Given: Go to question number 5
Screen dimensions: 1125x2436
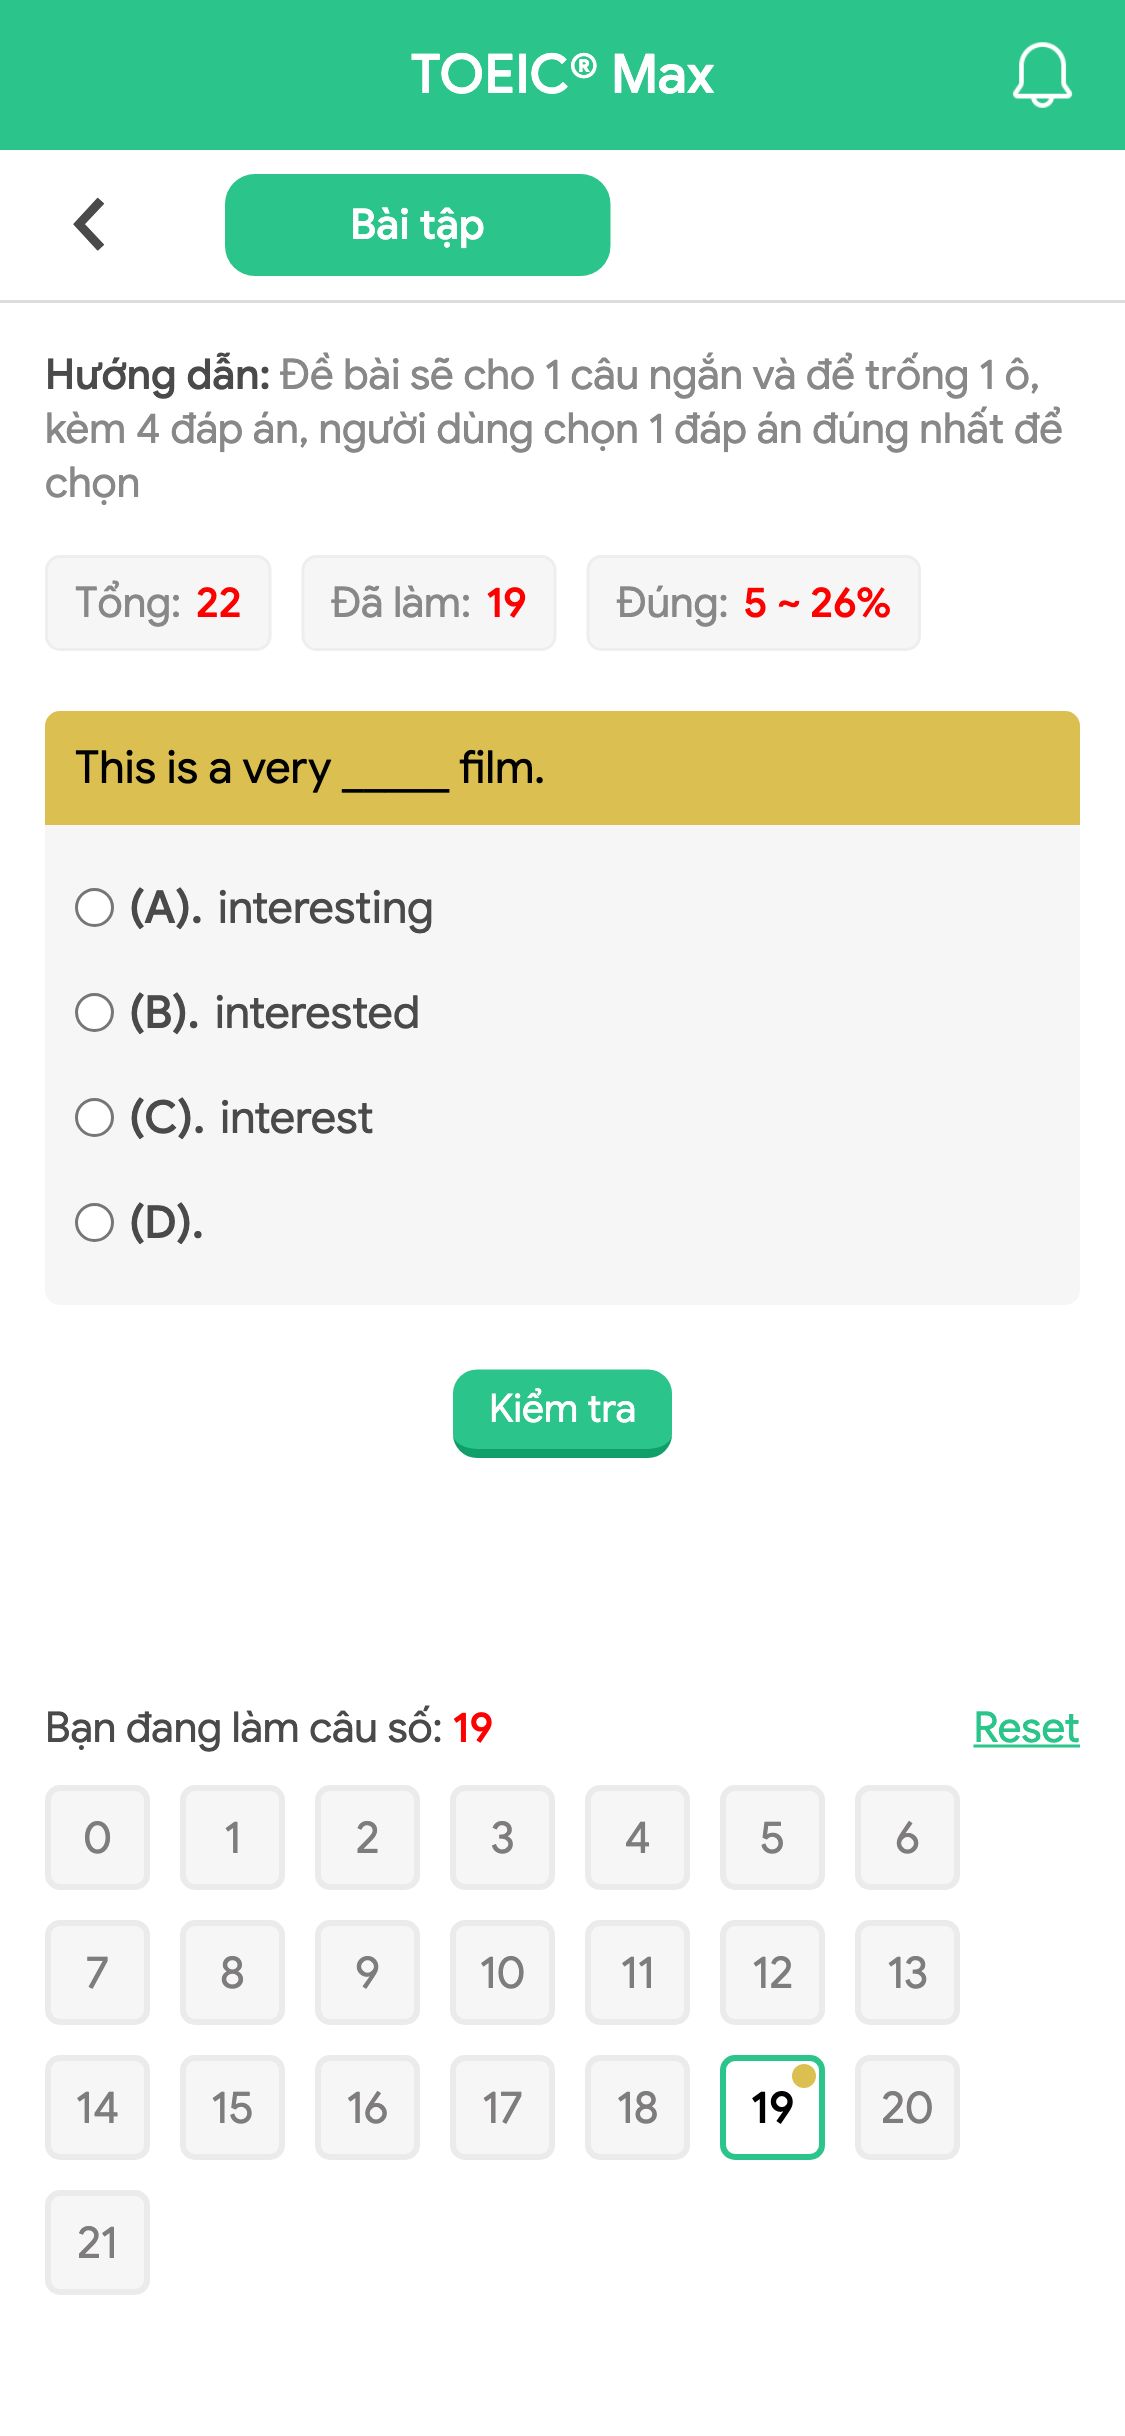Looking at the screenshot, I should (x=772, y=1838).
